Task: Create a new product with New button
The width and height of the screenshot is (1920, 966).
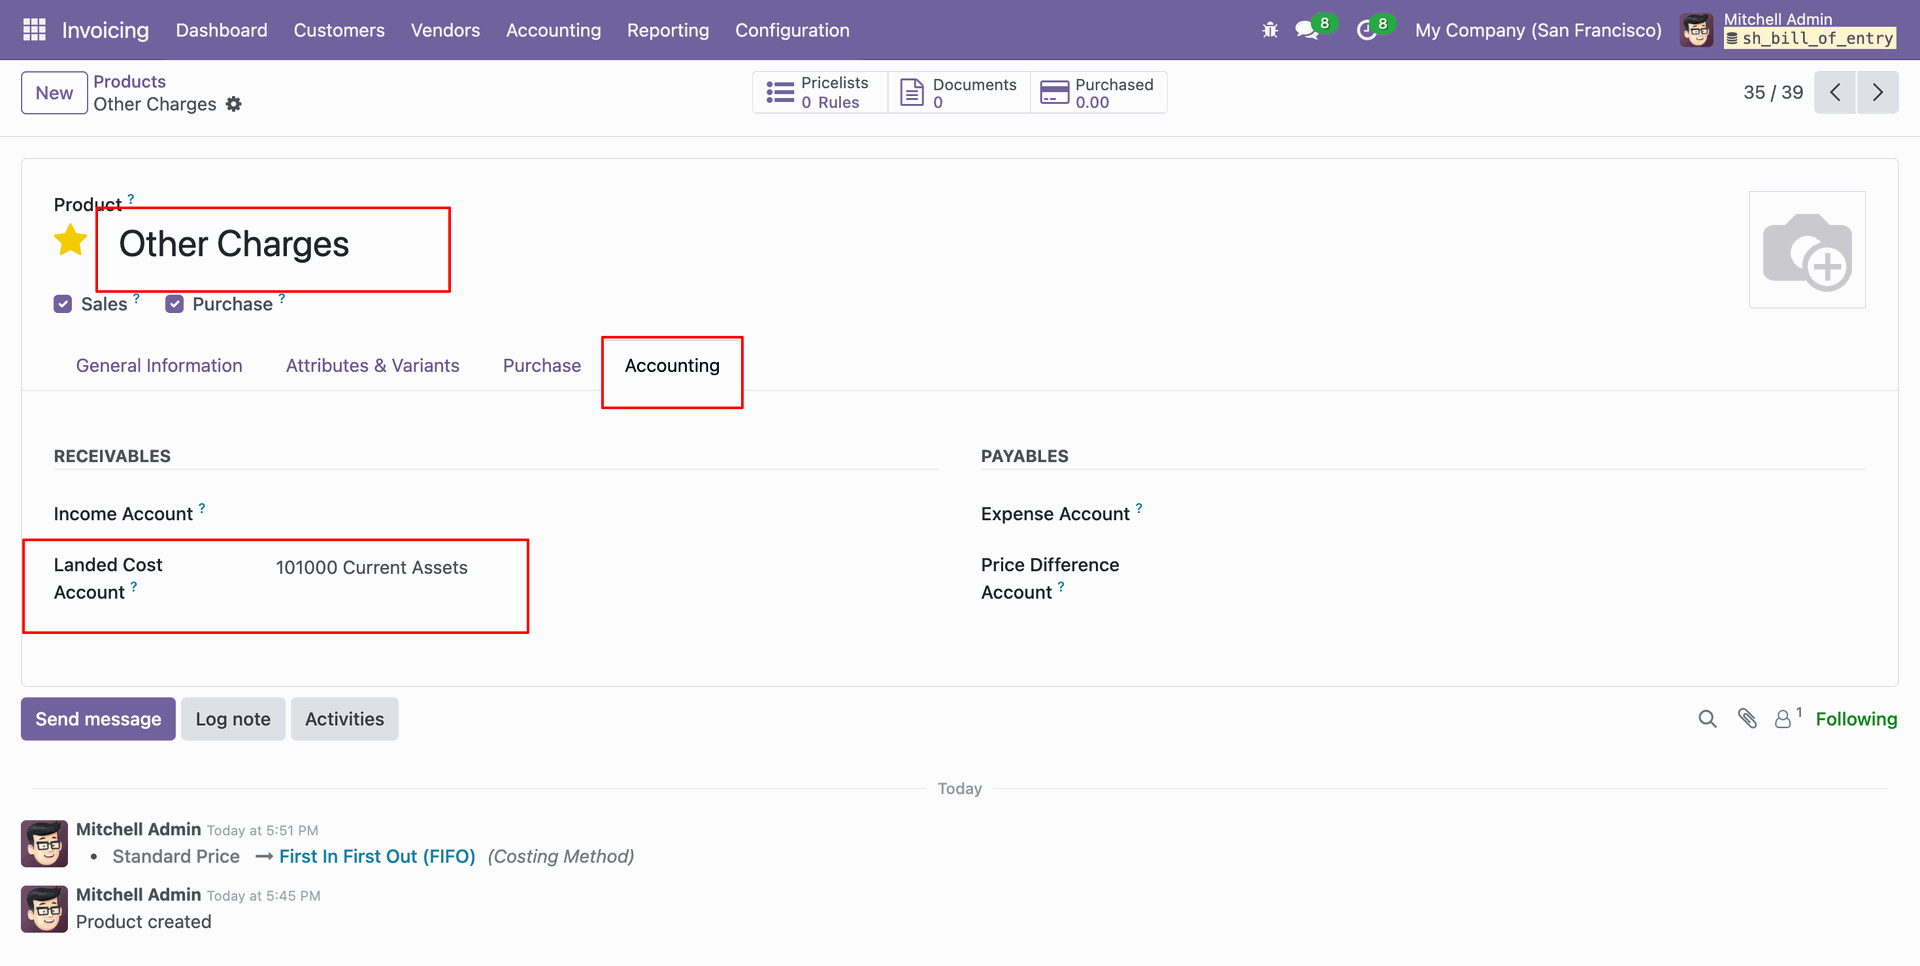Action: coord(54,93)
